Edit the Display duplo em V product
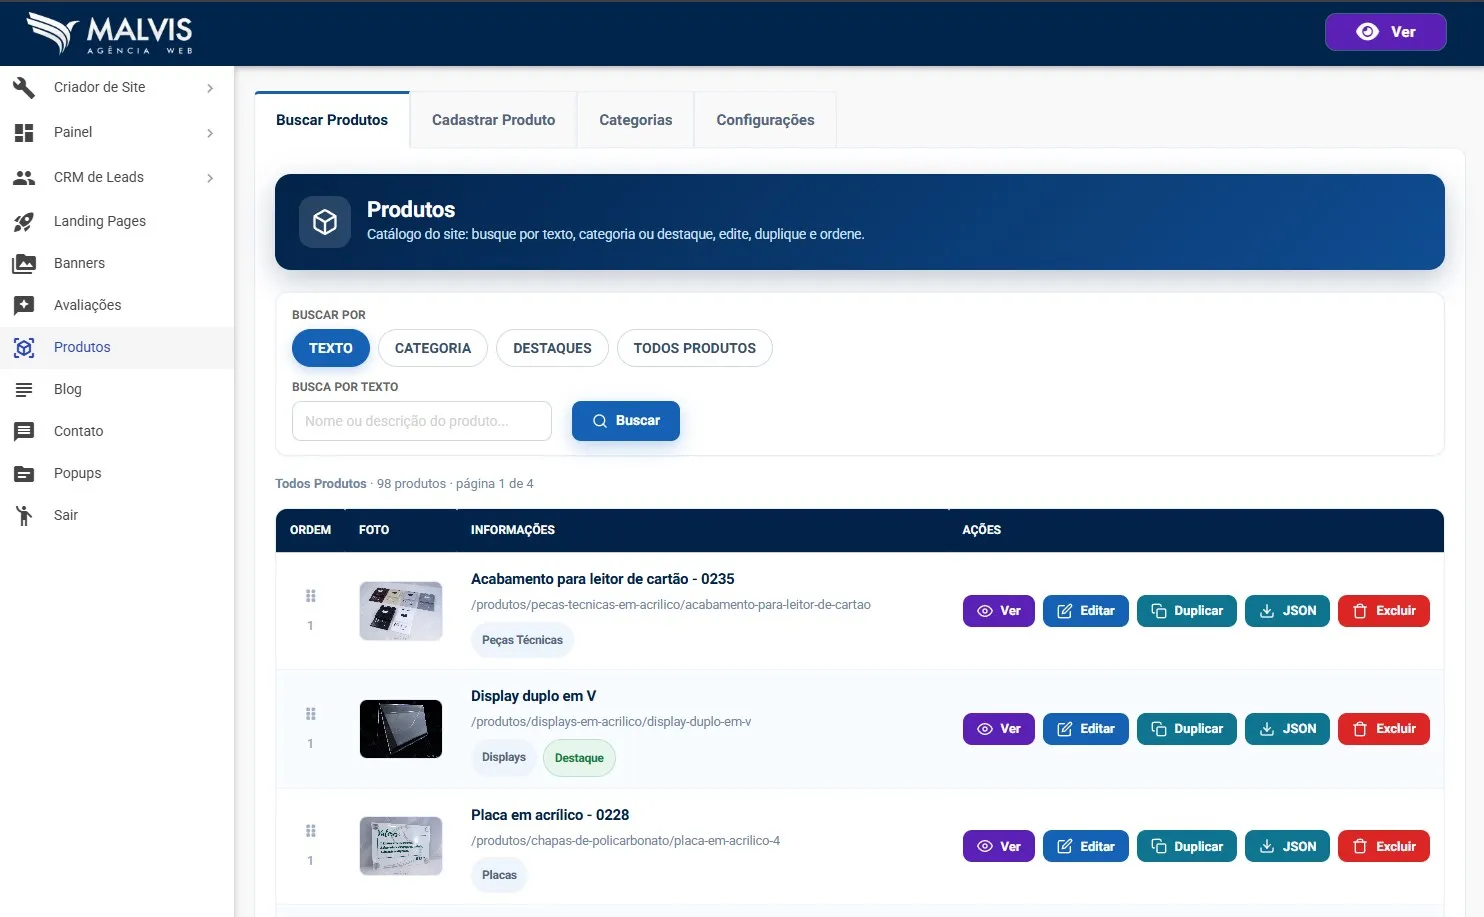The image size is (1484, 917). [x=1086, y=729]
